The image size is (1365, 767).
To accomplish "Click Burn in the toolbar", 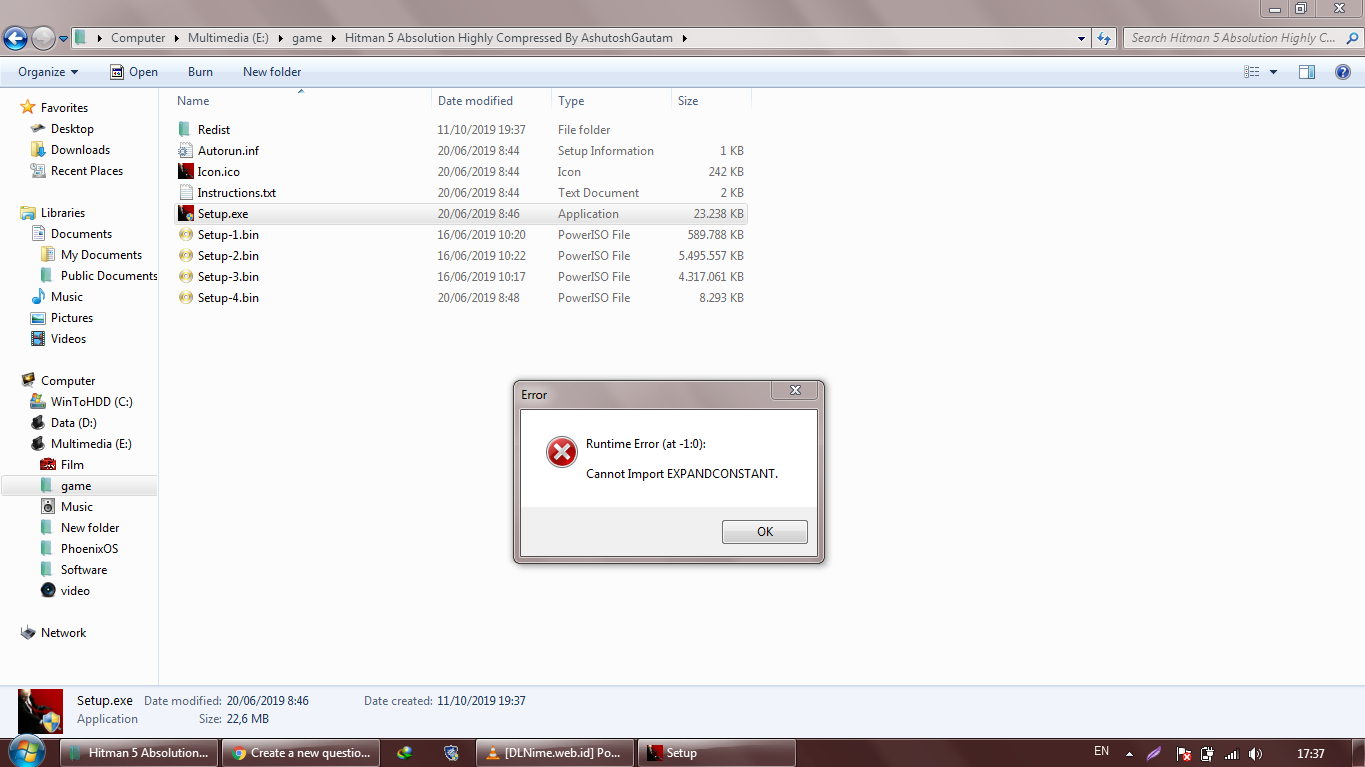I will tap(200, 72).
